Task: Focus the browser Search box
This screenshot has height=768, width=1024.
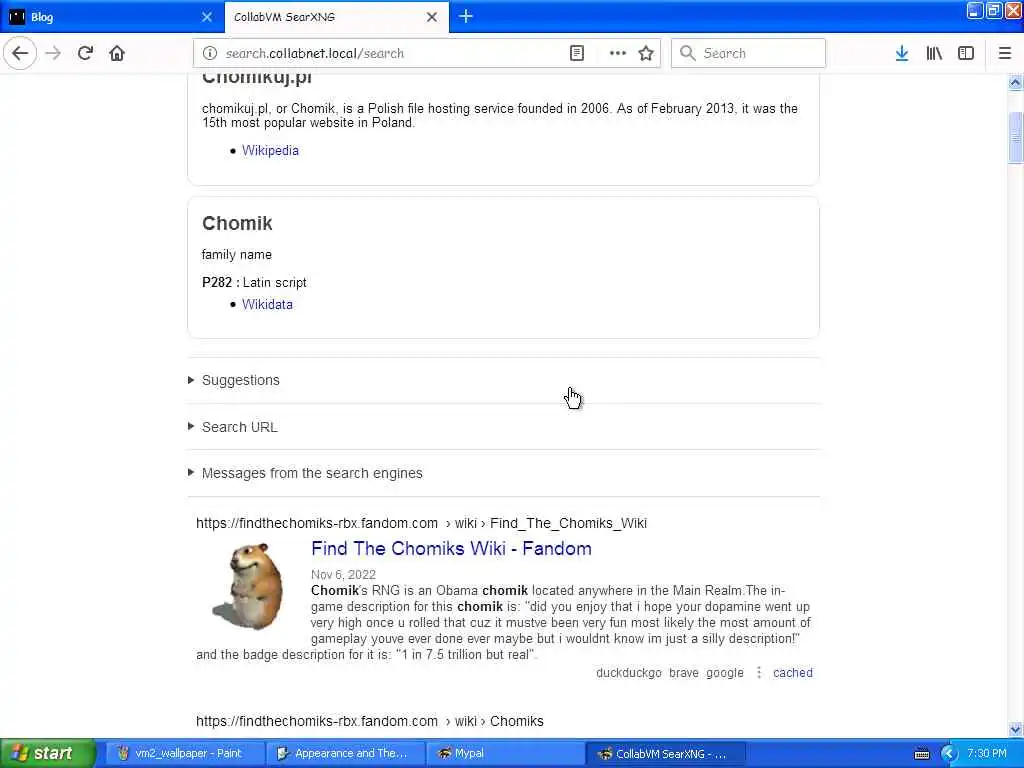Action: coord(748,53)
